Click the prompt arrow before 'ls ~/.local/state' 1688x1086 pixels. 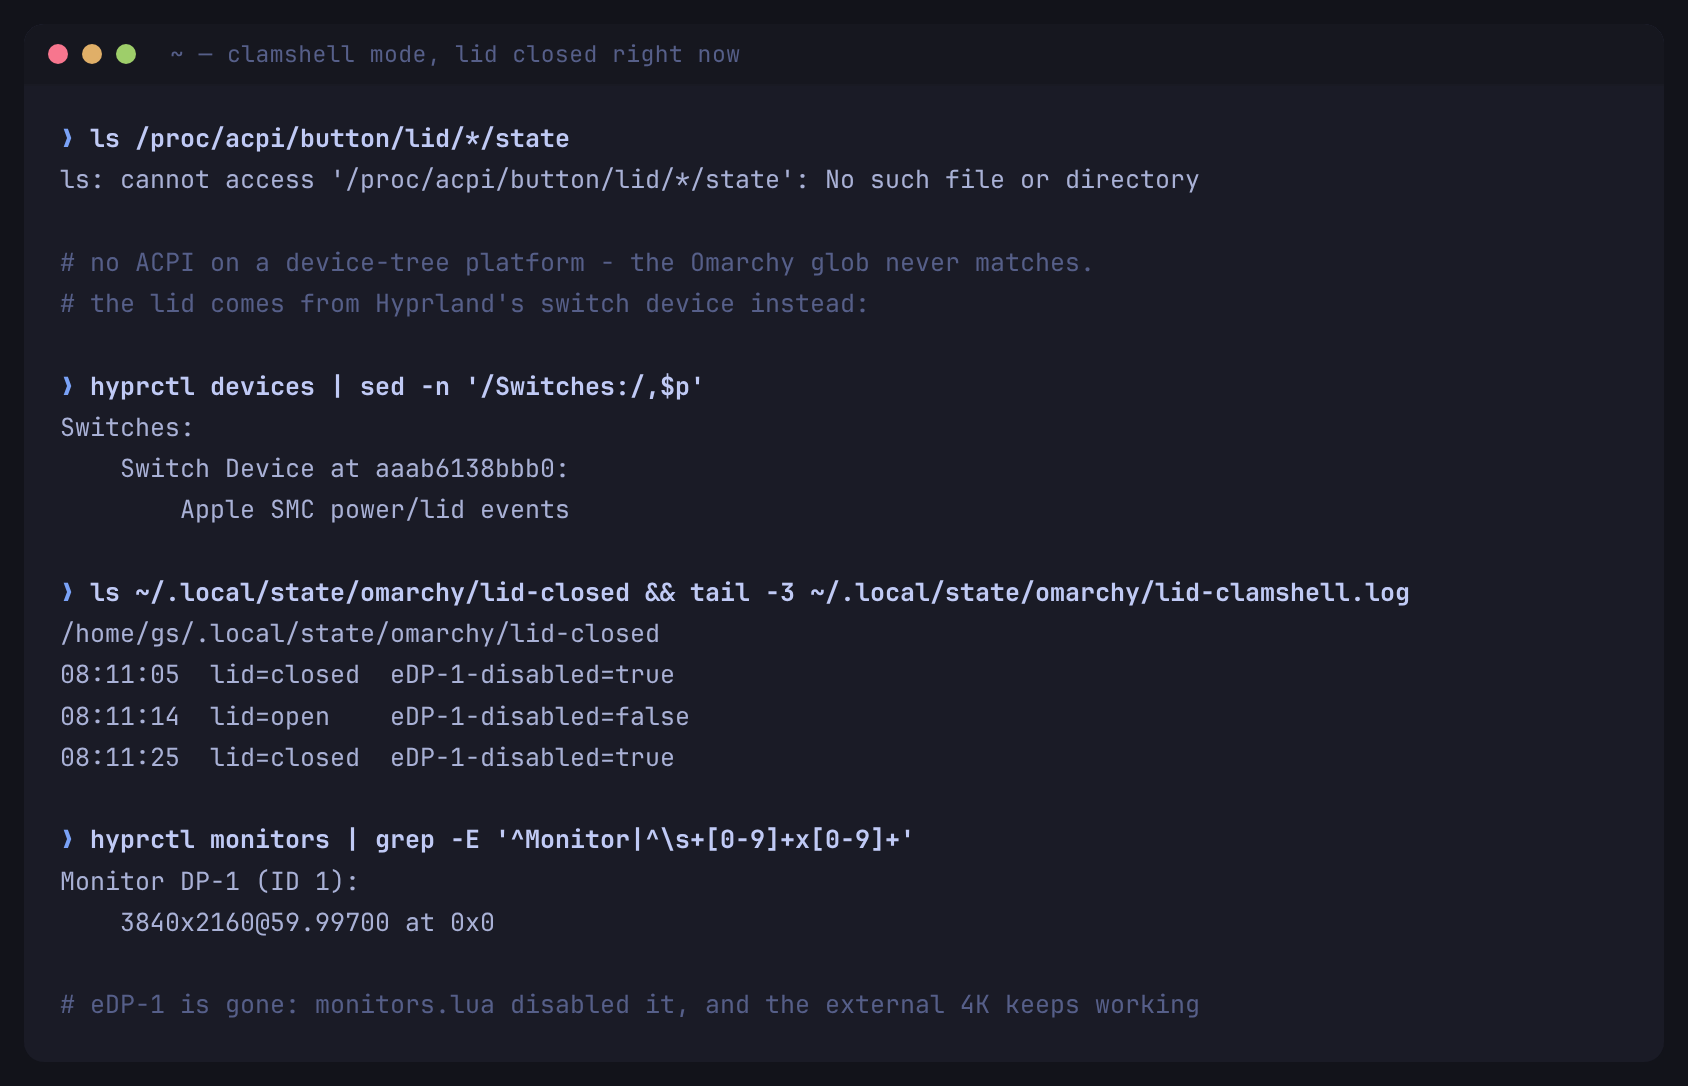pos(67,592)
